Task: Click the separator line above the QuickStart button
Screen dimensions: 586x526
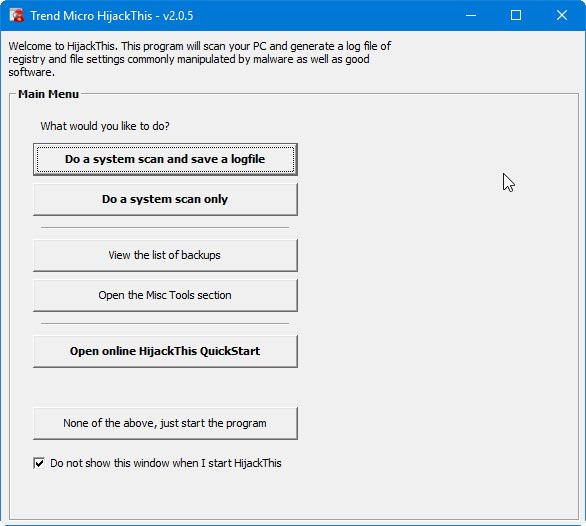Action: tap(165, 323)
